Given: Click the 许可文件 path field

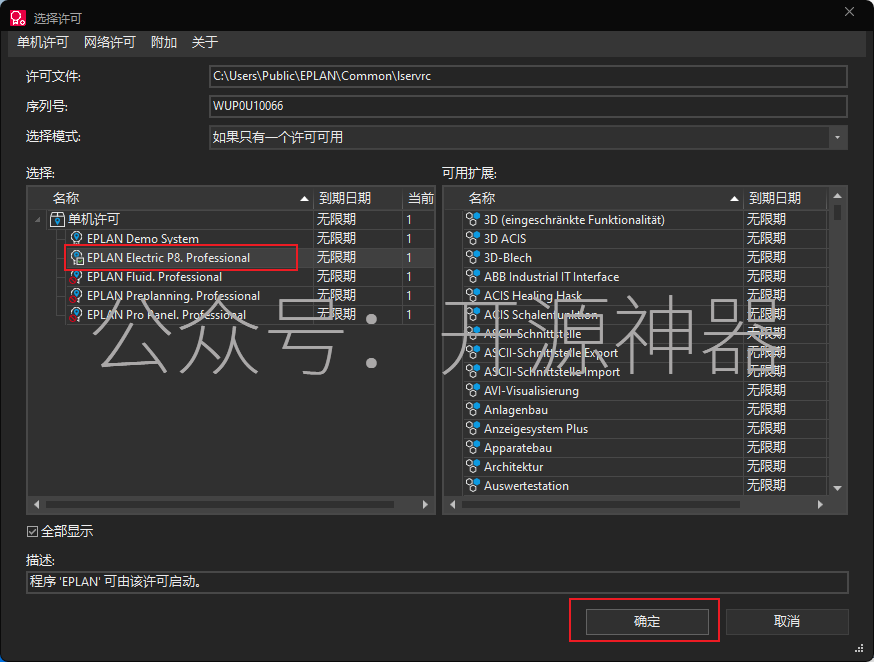Looking at the screenshot, I should click(528, 76).
